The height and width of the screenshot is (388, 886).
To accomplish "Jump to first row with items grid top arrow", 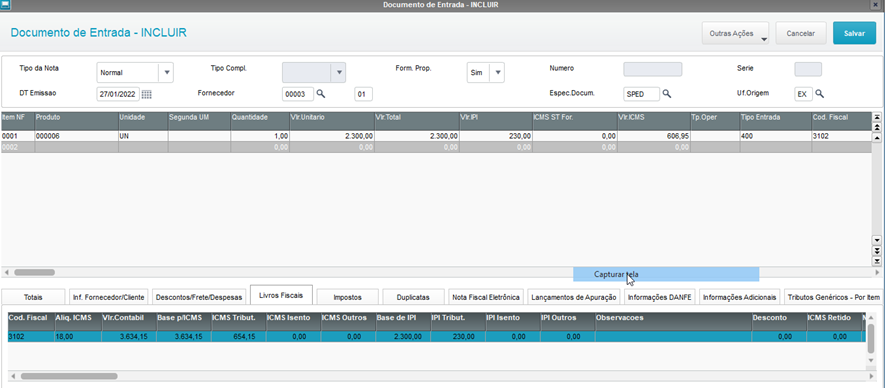I will click(877, 117).
